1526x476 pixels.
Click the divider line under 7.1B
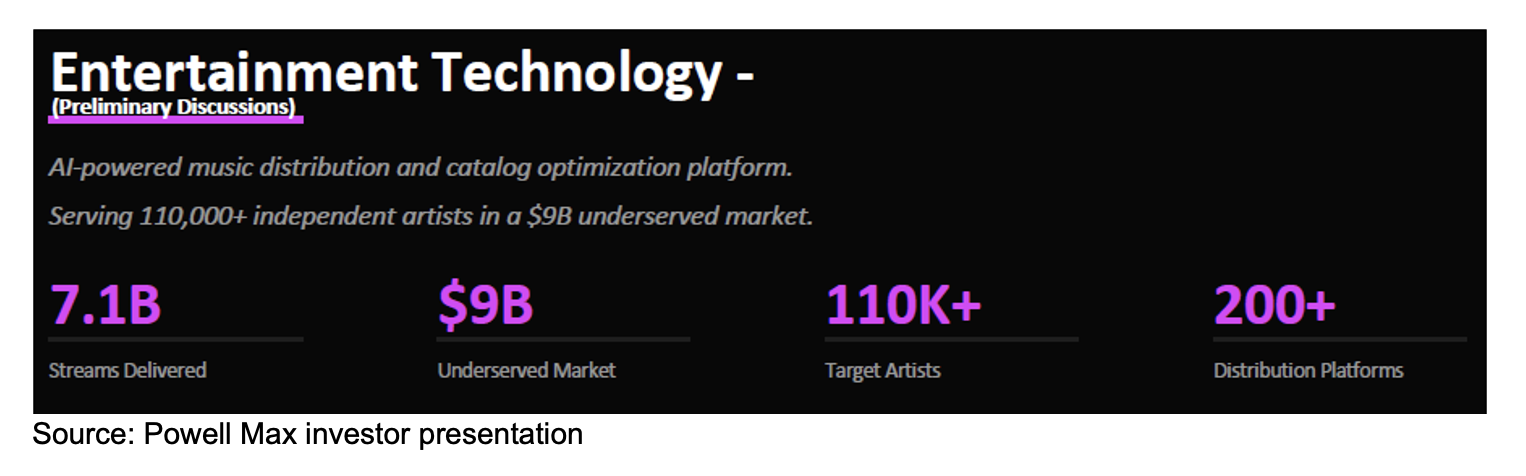(x=175, y=340)
